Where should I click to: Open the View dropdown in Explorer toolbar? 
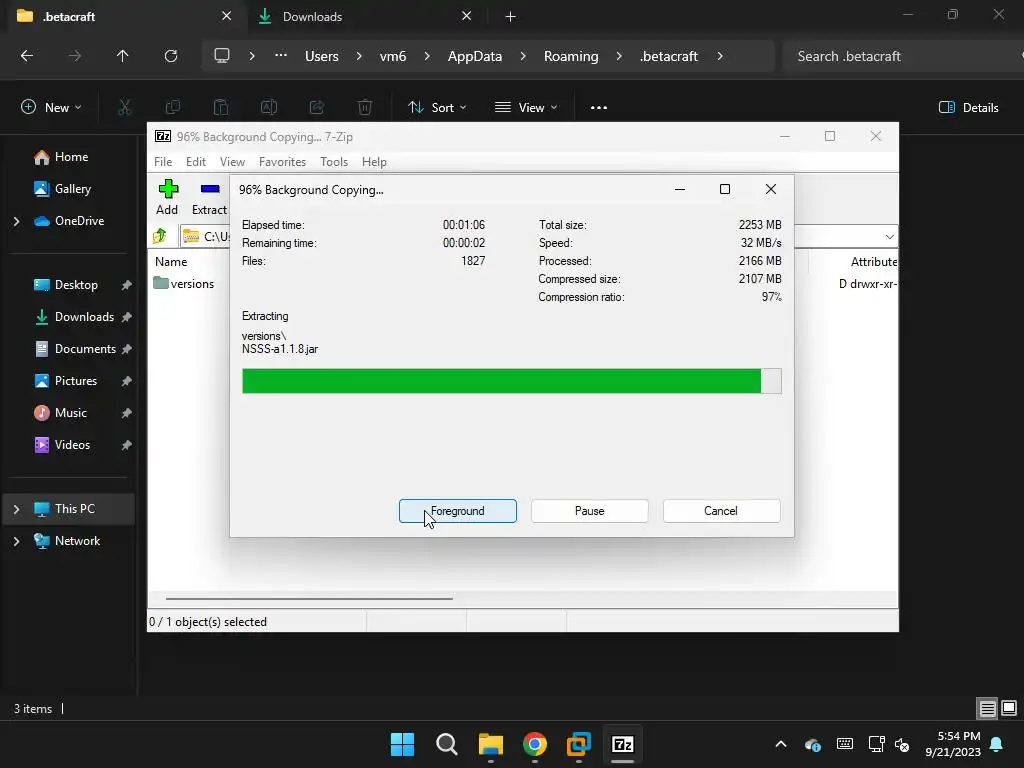526,108
